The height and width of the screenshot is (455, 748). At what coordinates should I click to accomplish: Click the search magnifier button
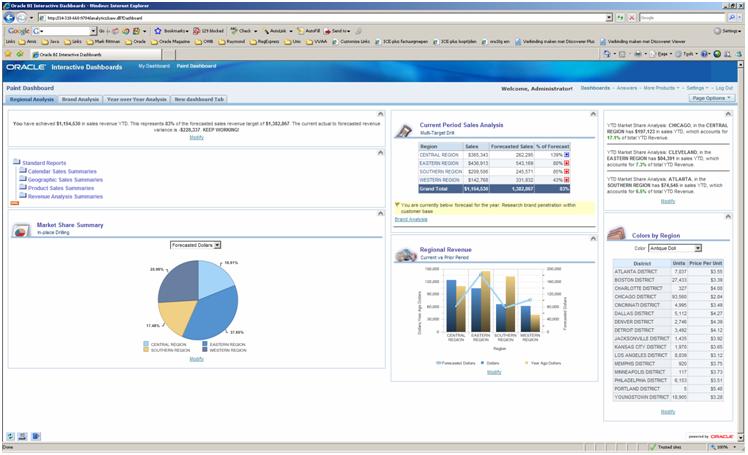coord(732,18)
